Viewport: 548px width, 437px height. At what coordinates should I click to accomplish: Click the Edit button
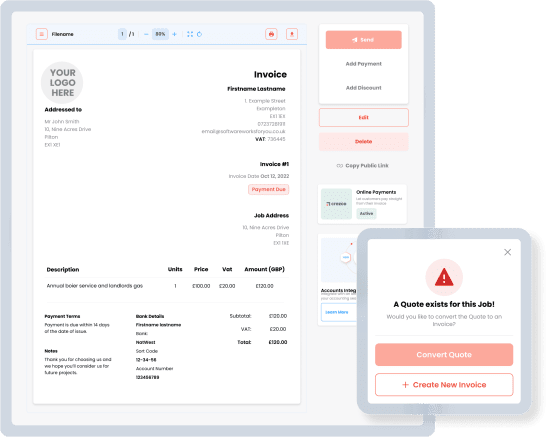pyautogui.click(x=363, y=117)
